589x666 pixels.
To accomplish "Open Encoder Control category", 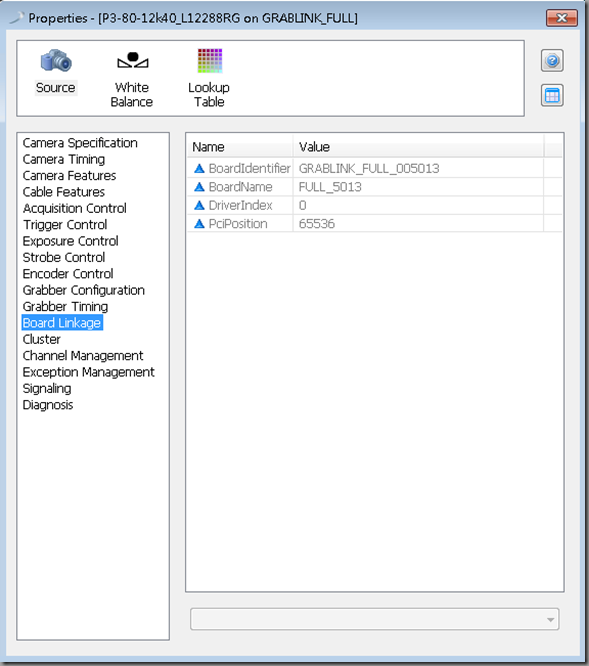I will [x=68, y=274].
